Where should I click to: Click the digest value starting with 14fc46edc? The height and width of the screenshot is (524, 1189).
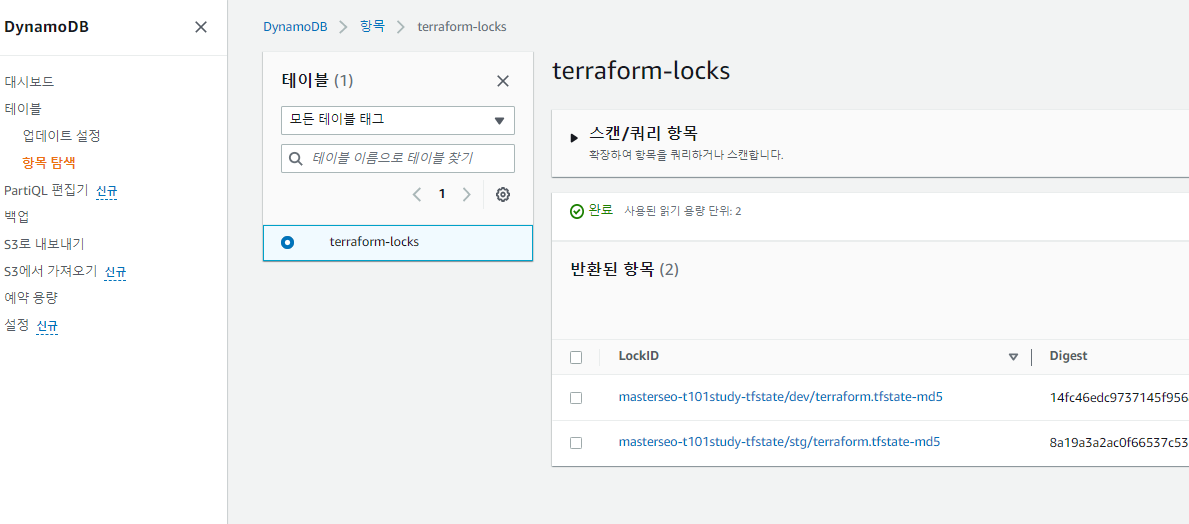pyautogui.click(x=1118, y=397)
